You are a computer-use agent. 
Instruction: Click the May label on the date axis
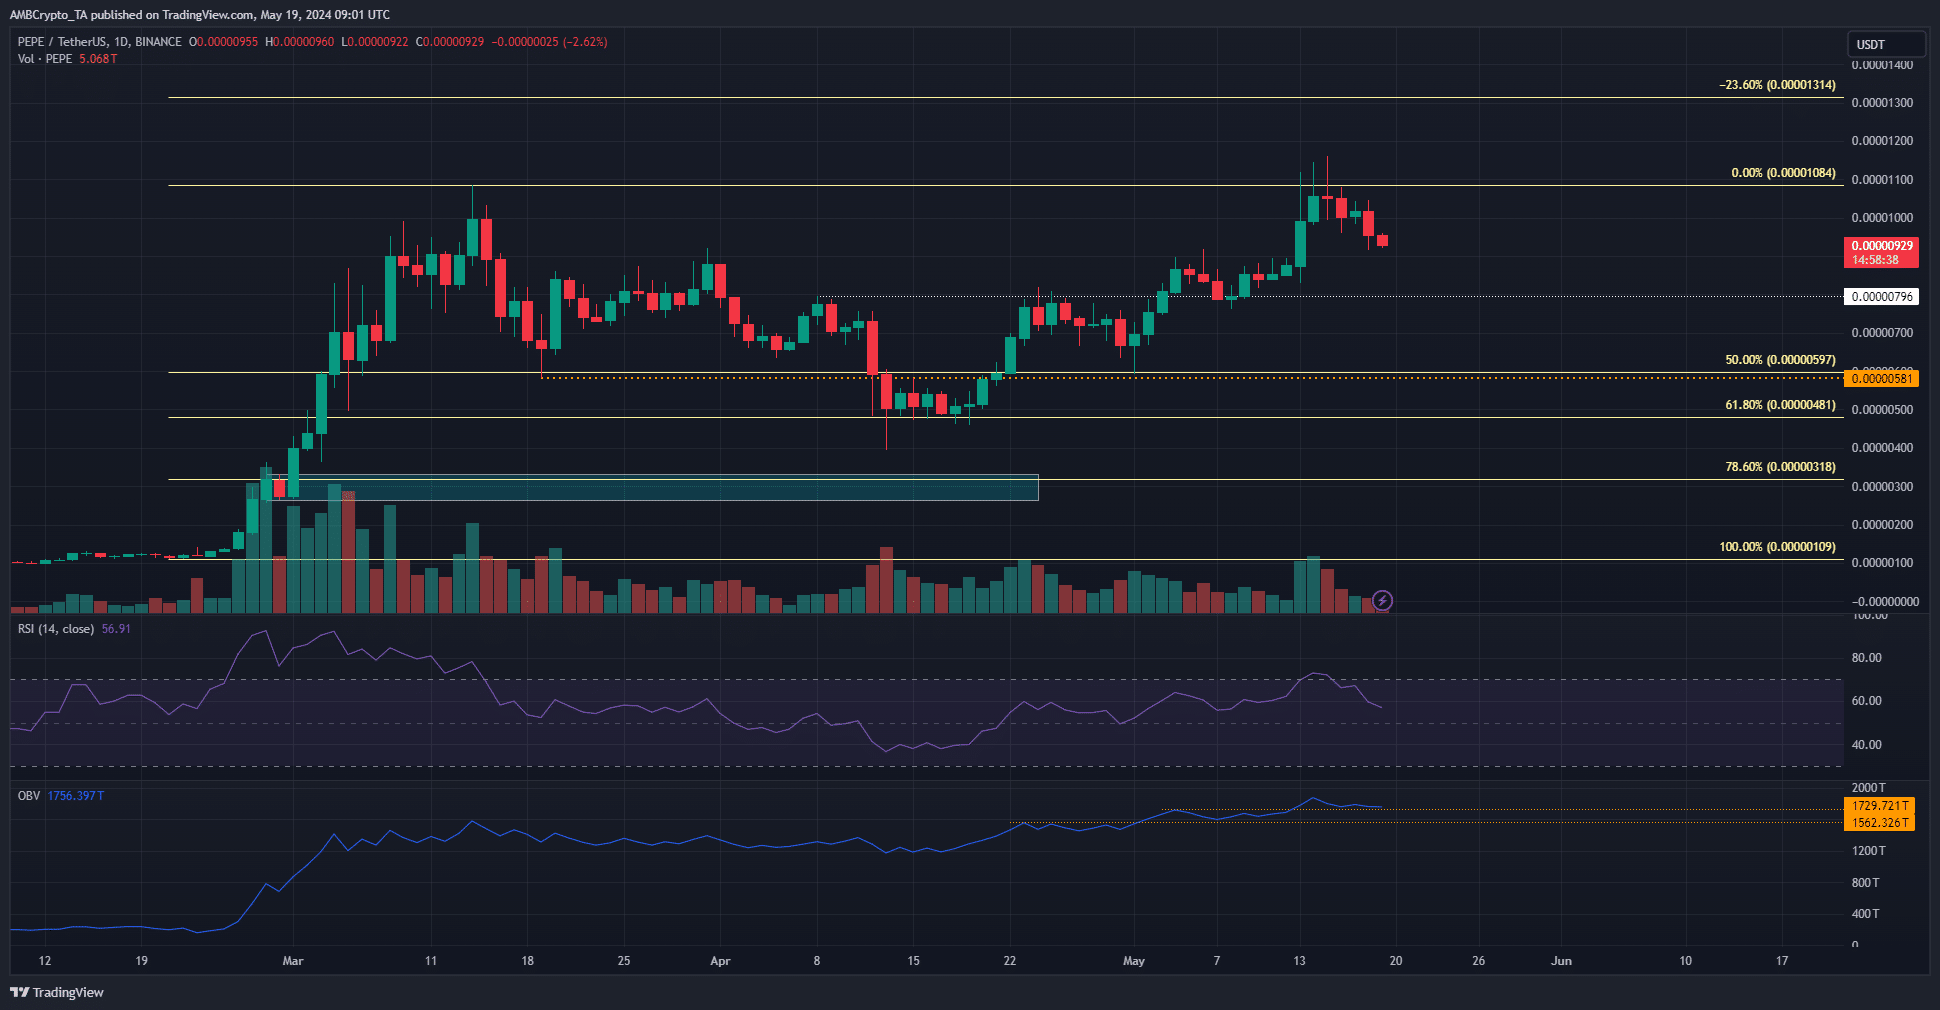coord(1134,961)
